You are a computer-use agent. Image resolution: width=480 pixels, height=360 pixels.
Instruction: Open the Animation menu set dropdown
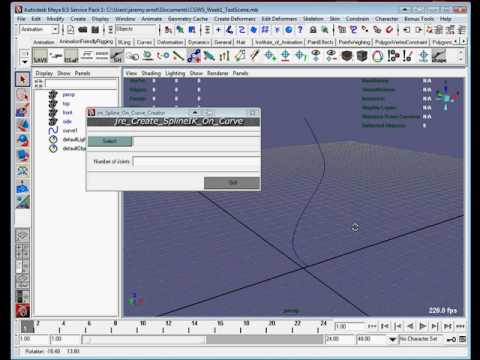click(39, 29)
